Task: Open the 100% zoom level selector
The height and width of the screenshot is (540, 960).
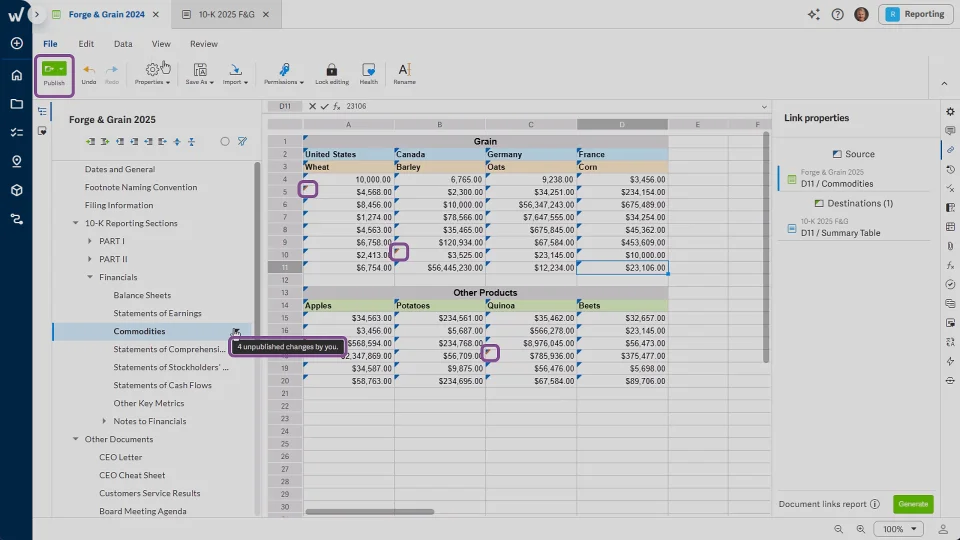Action: 899,529
